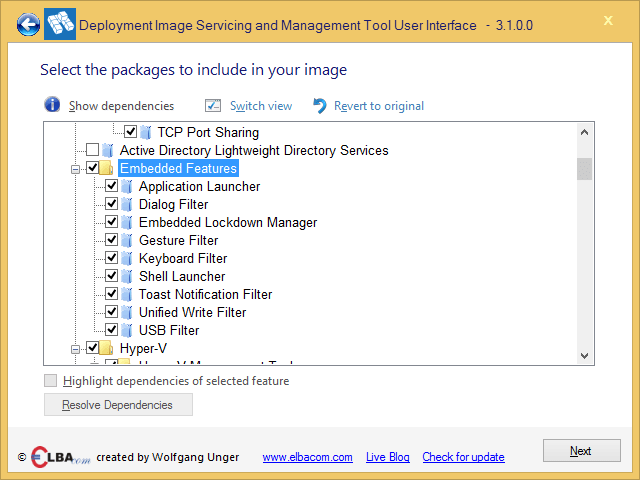Select the Toast Notification Filter label

[x=205, y=294]
